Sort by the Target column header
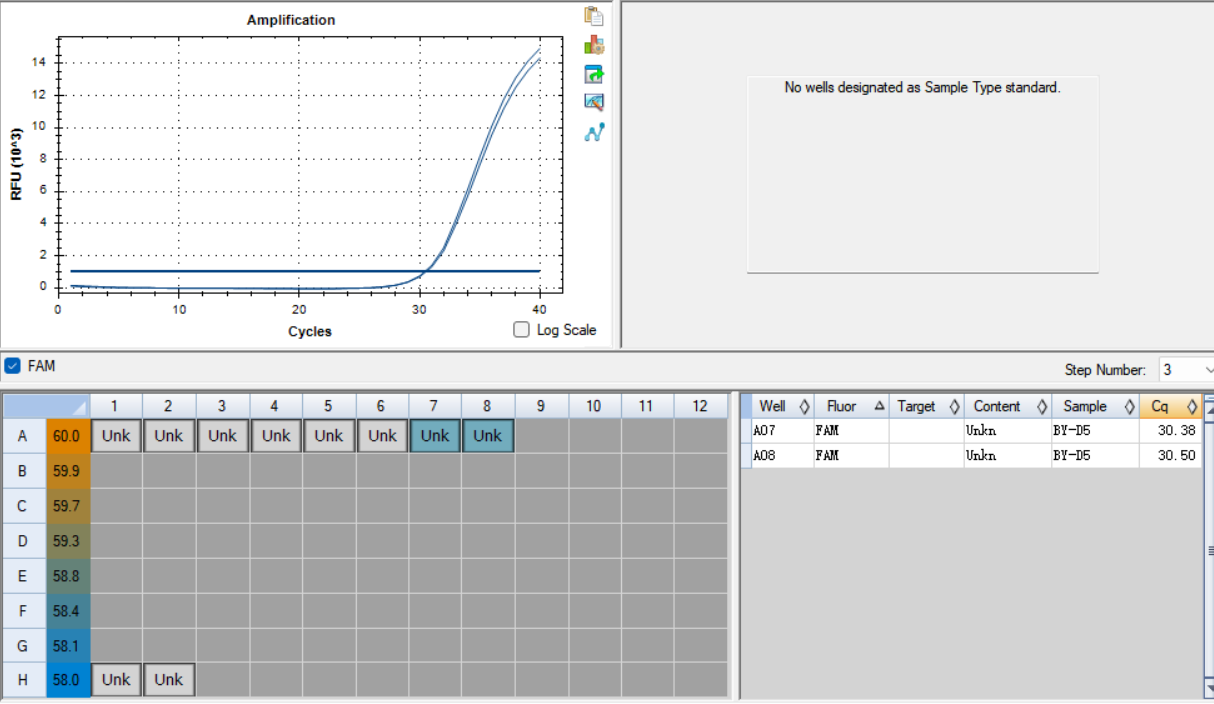Image resolution: width=1214 pixels, height=704 pixels. 926,406
